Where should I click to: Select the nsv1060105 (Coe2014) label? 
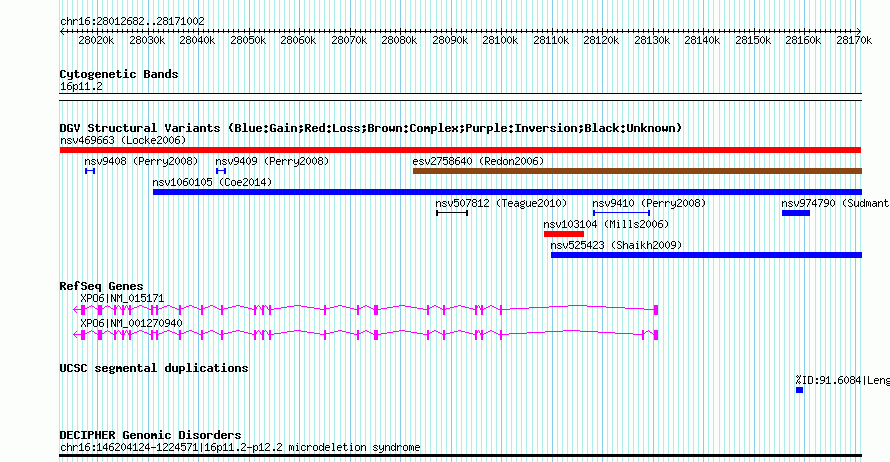[x=212, y=182]
